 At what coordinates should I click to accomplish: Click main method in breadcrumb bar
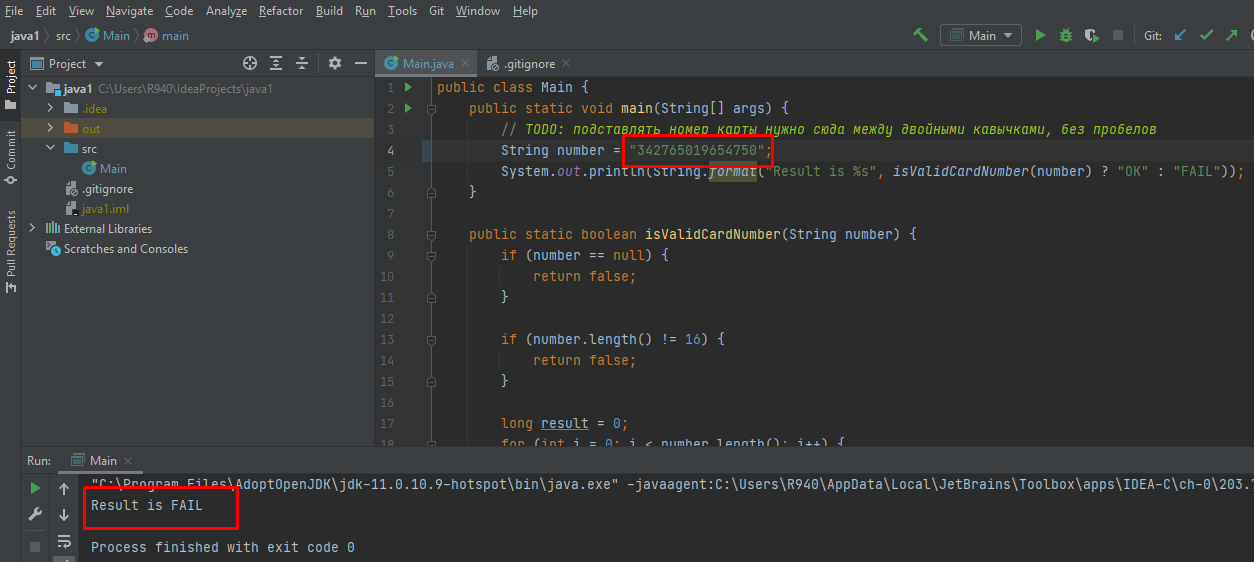167,35
